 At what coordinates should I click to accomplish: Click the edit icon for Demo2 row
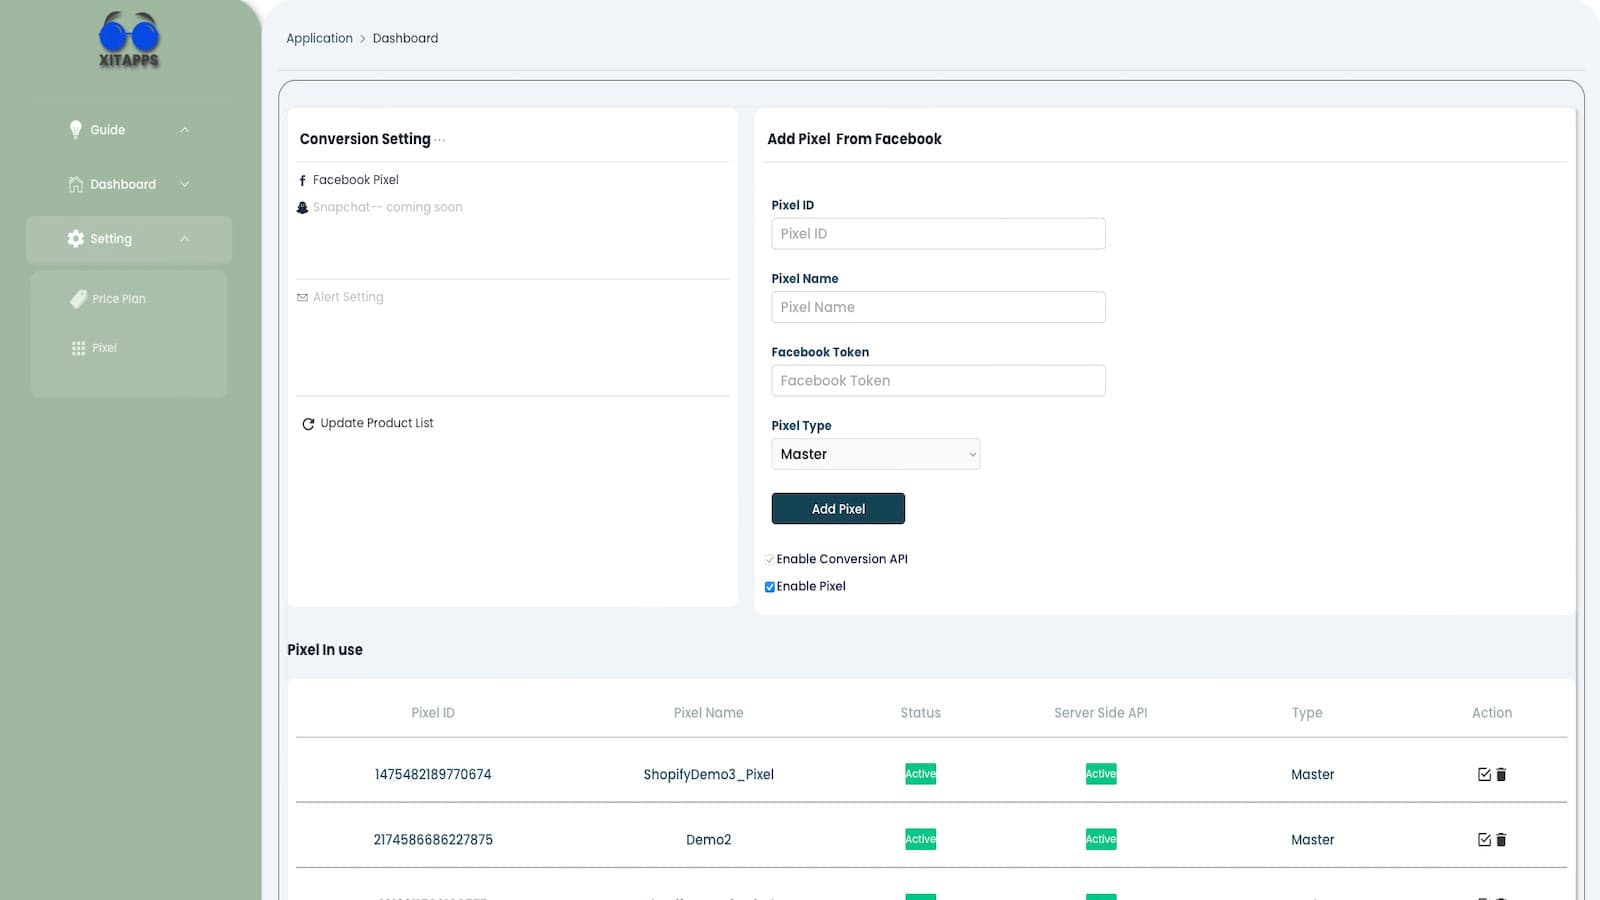(1484, 840)
